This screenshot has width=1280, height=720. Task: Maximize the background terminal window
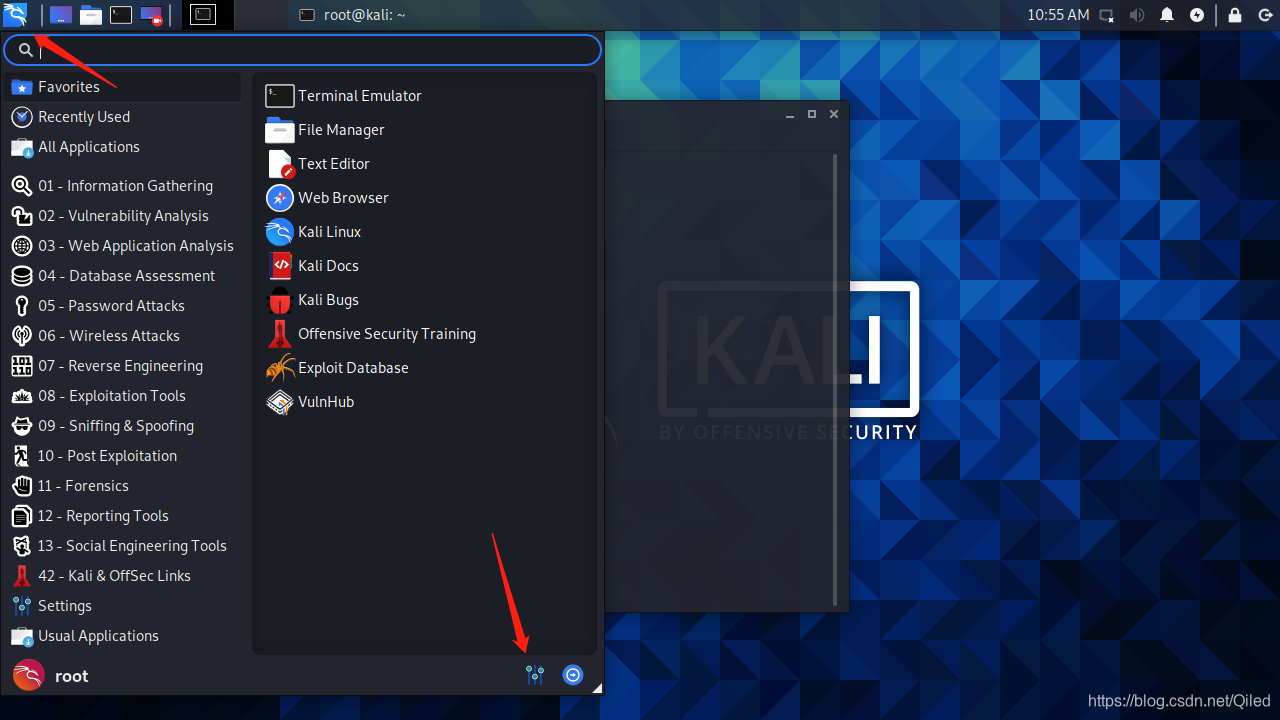[x=812, y=114]
